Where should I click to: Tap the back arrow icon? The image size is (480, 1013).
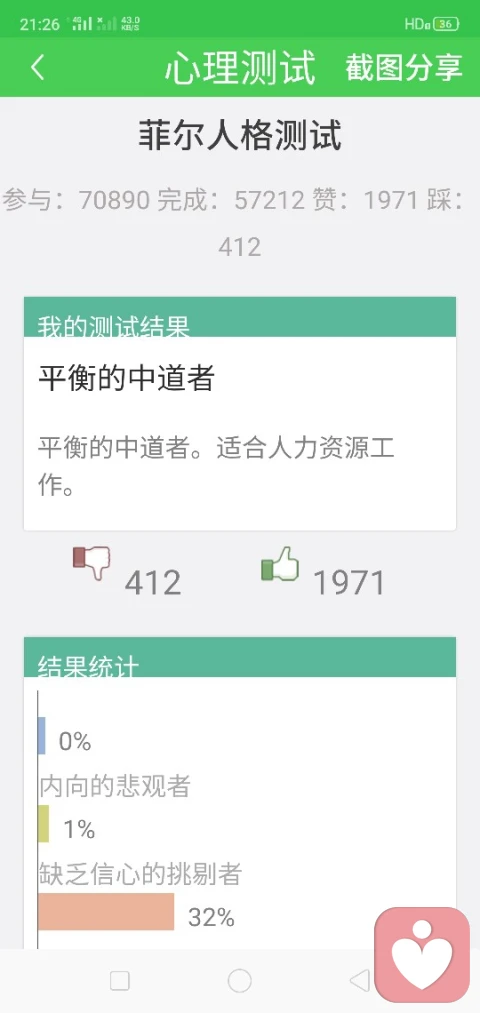(37, 67)
